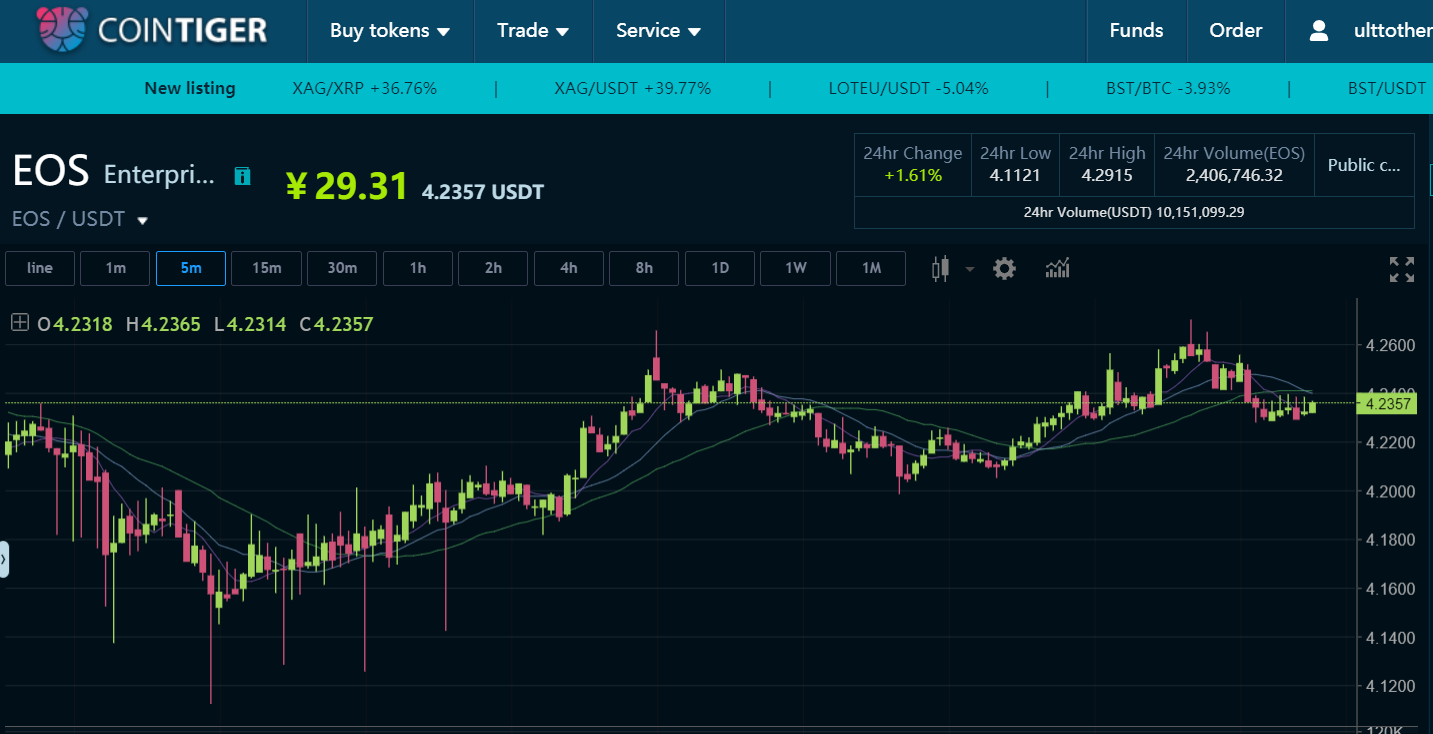Expand the Service menu dropdown
The height and width of the screenshot is (734, 1433).
658,30
